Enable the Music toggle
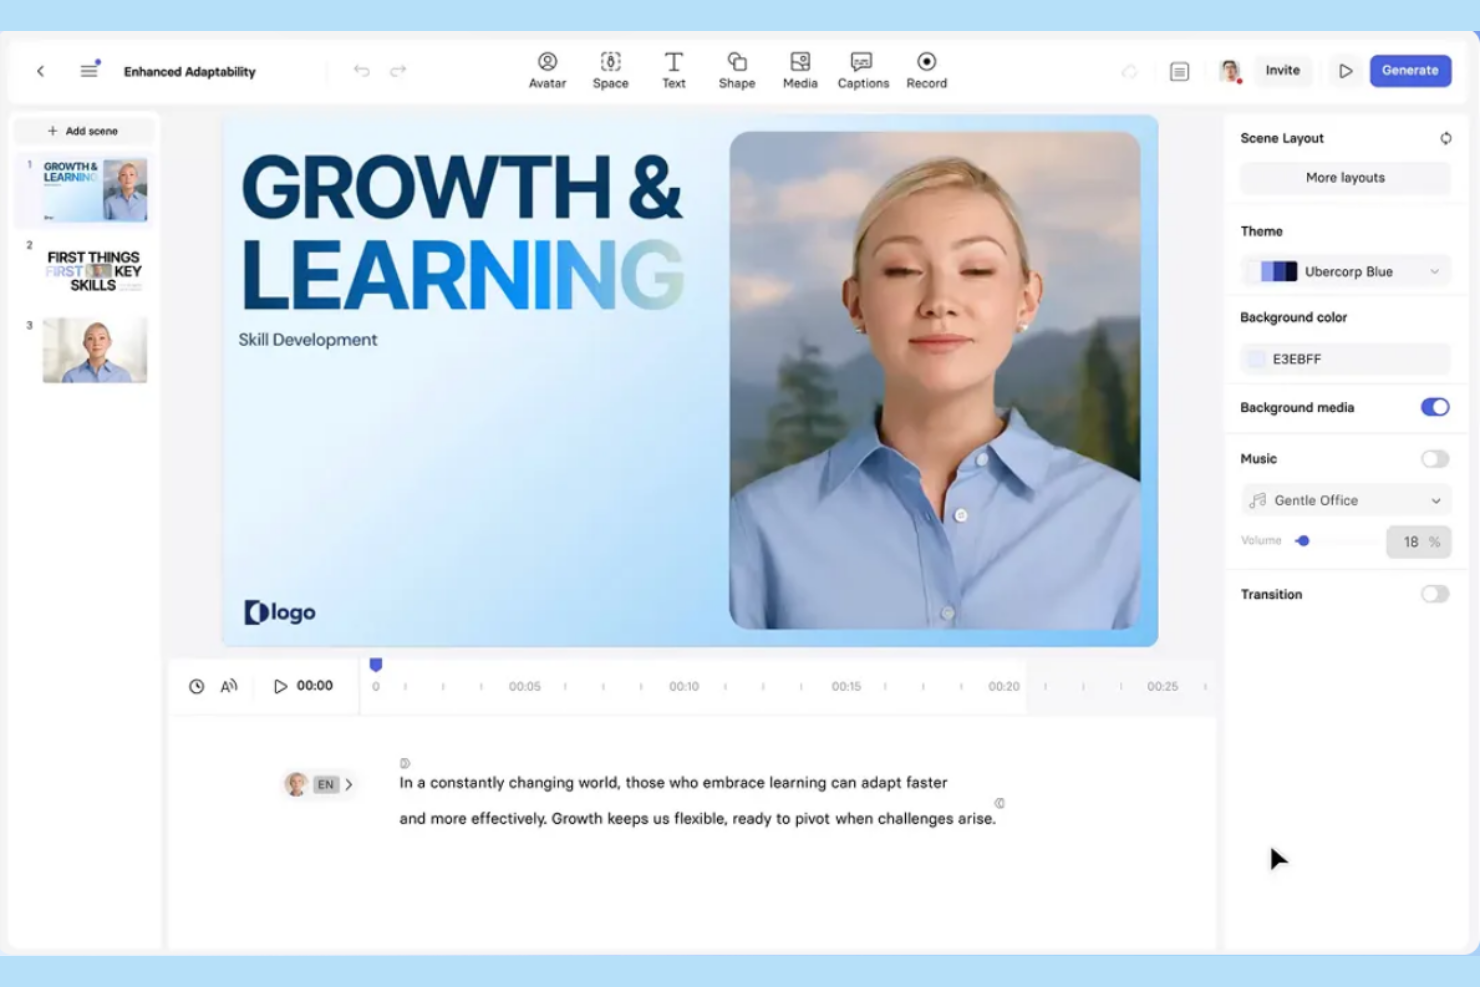 [1434, 458]
